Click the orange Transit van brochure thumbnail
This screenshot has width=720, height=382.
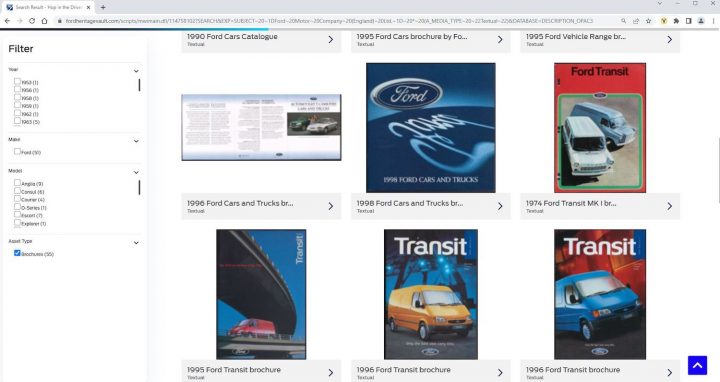pos(431,294)
